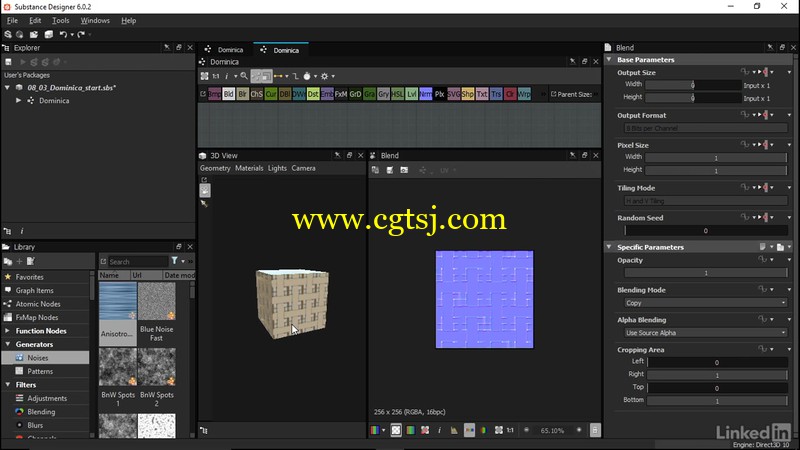Image resolution: width=800 pixels, height=450 pixels.
Task: Zoom out 2D view with minus button
Action: coord(527,430)
